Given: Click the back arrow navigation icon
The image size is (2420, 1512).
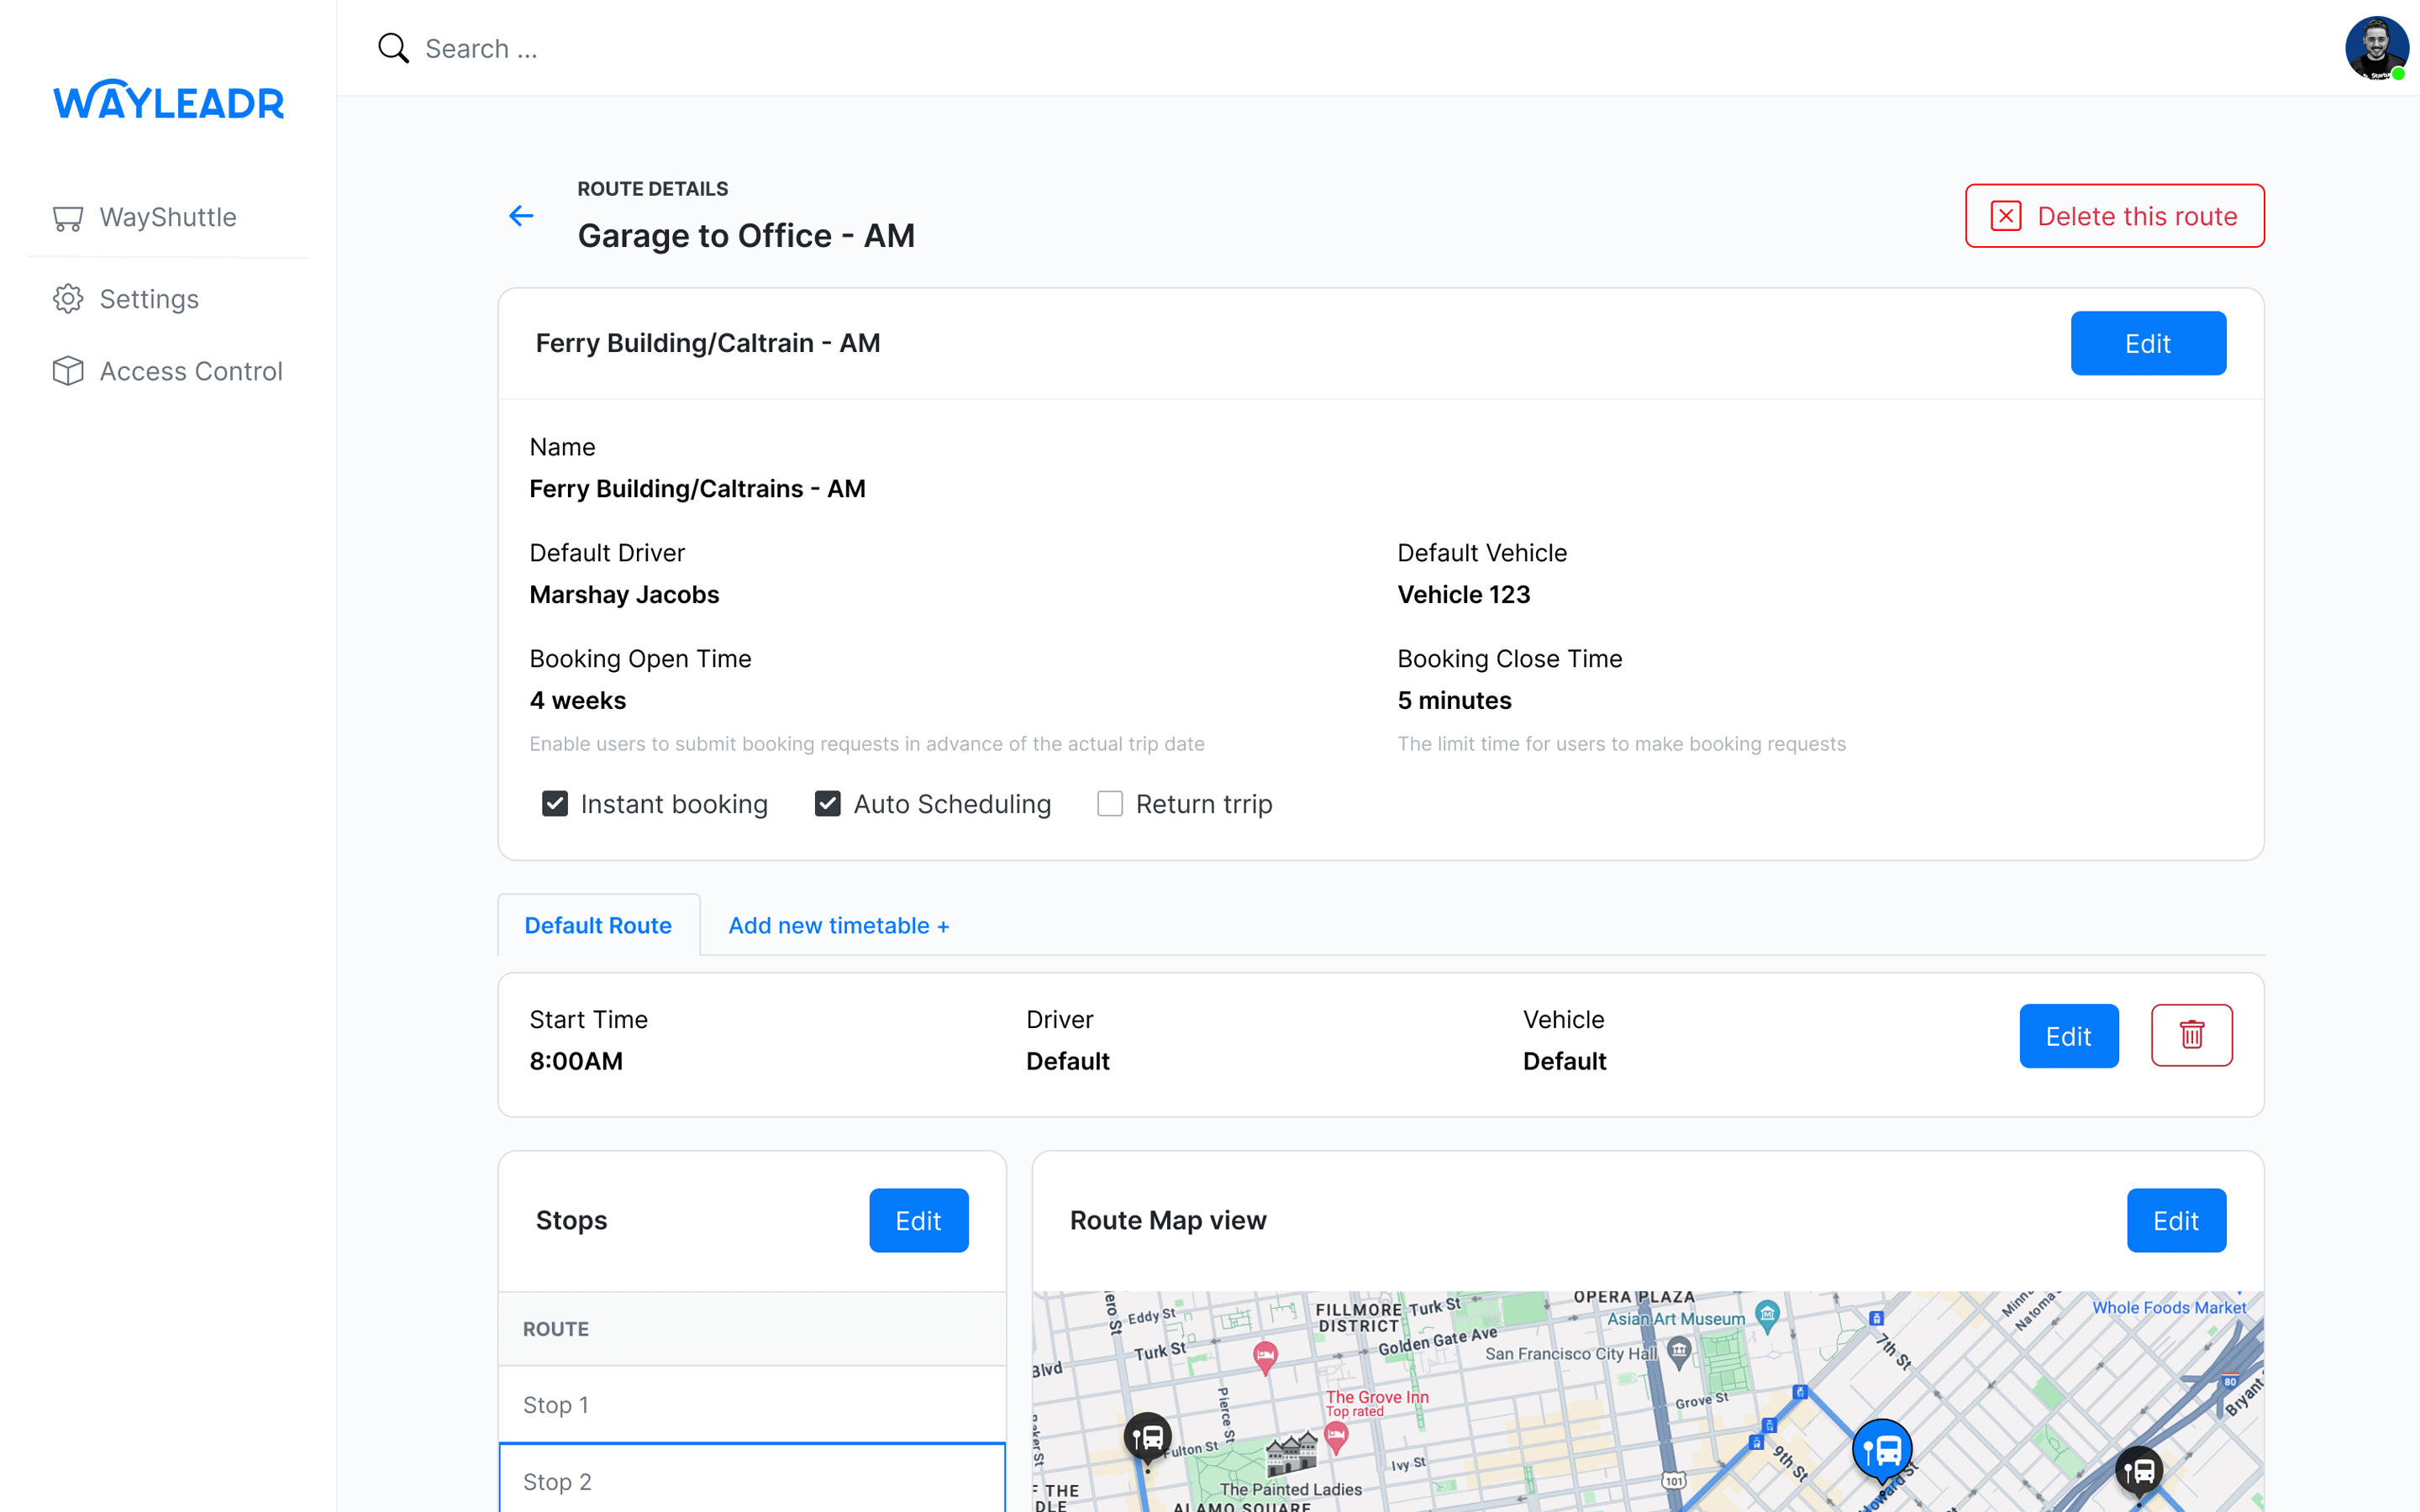Looking at the screenshot, I should coord(521,214).
